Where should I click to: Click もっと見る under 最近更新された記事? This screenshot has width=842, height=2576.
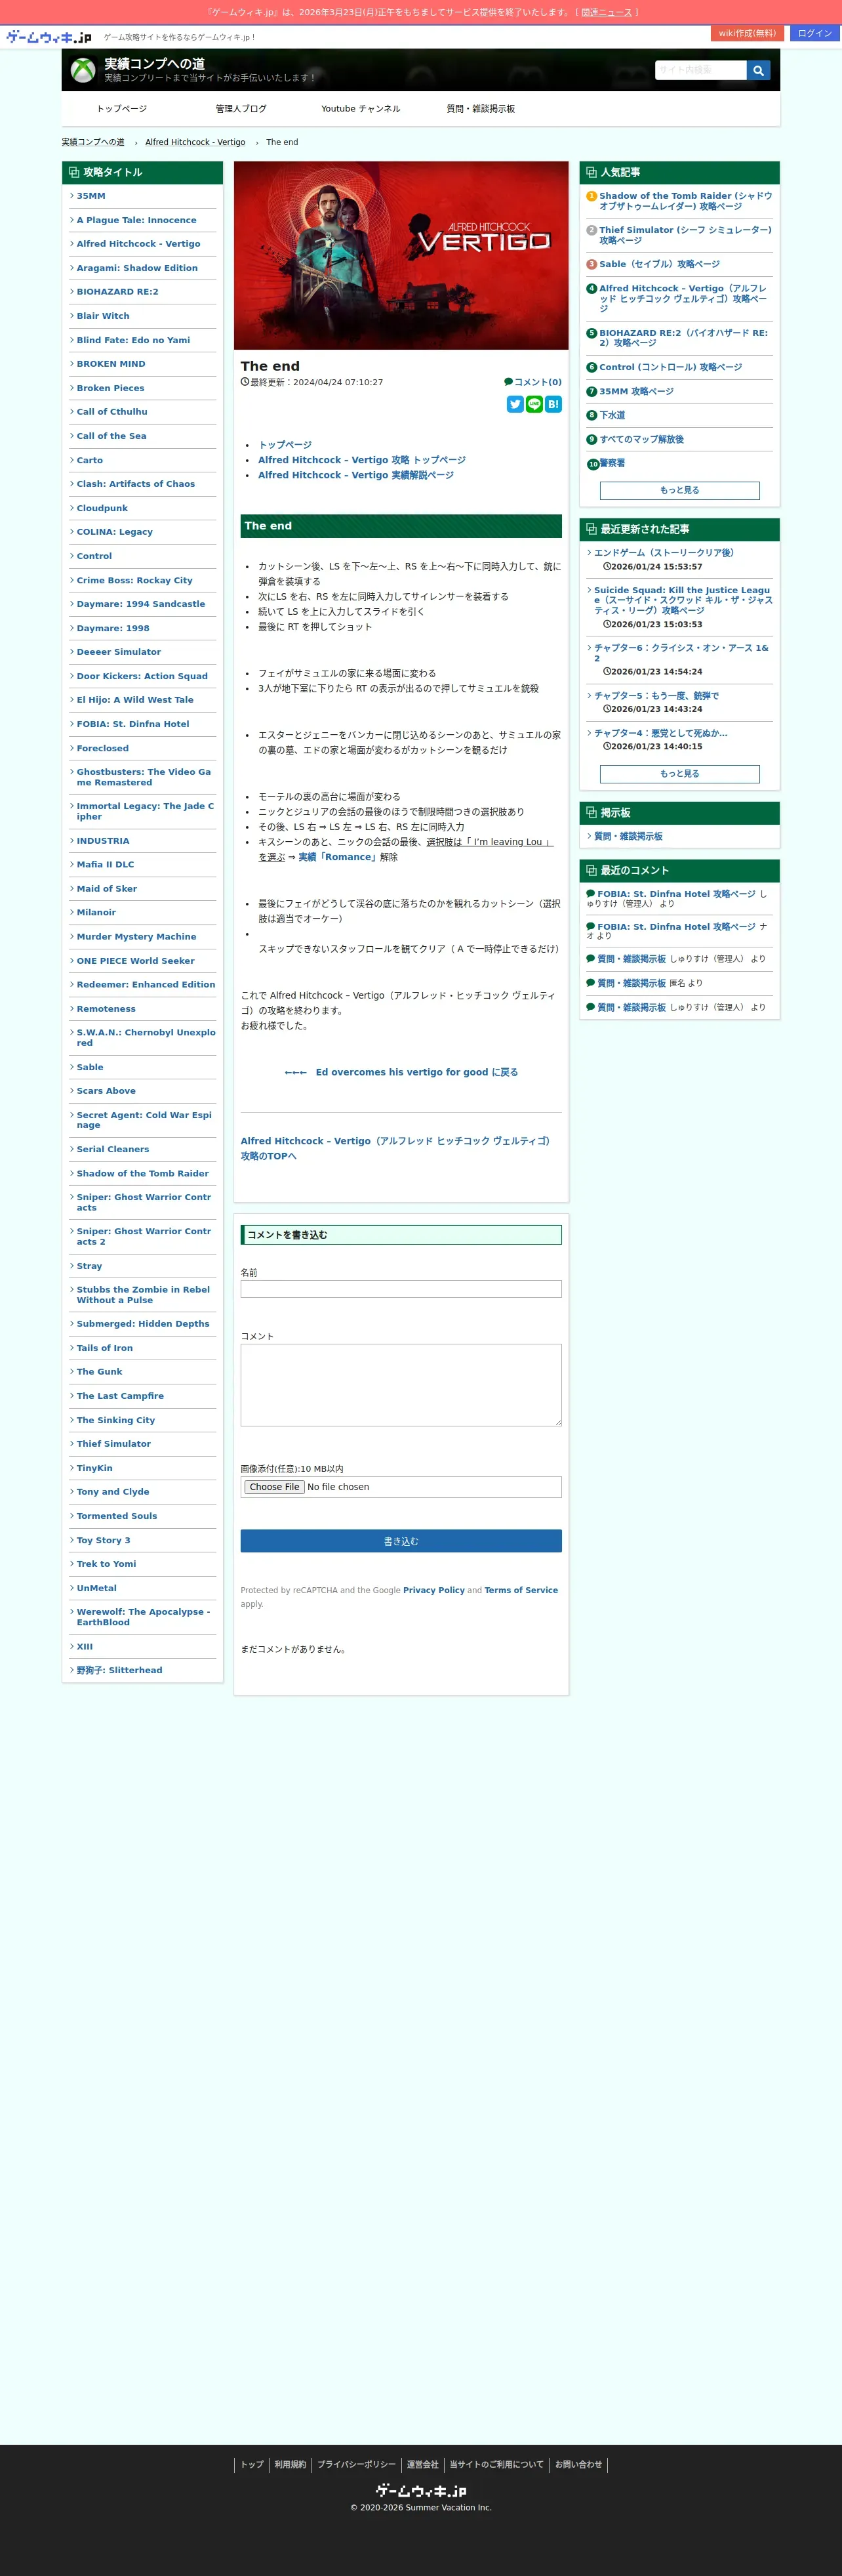(x=680, y=774)
